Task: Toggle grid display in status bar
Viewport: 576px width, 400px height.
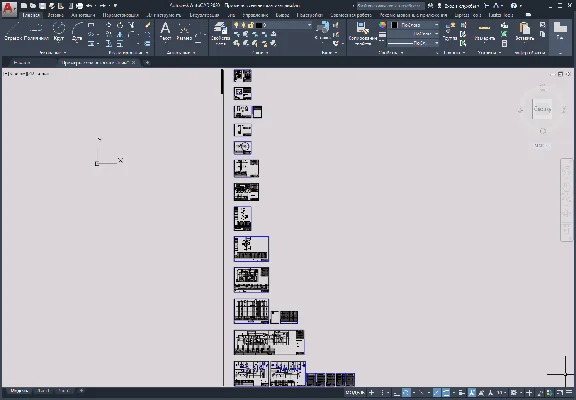Action: (371, 393)
